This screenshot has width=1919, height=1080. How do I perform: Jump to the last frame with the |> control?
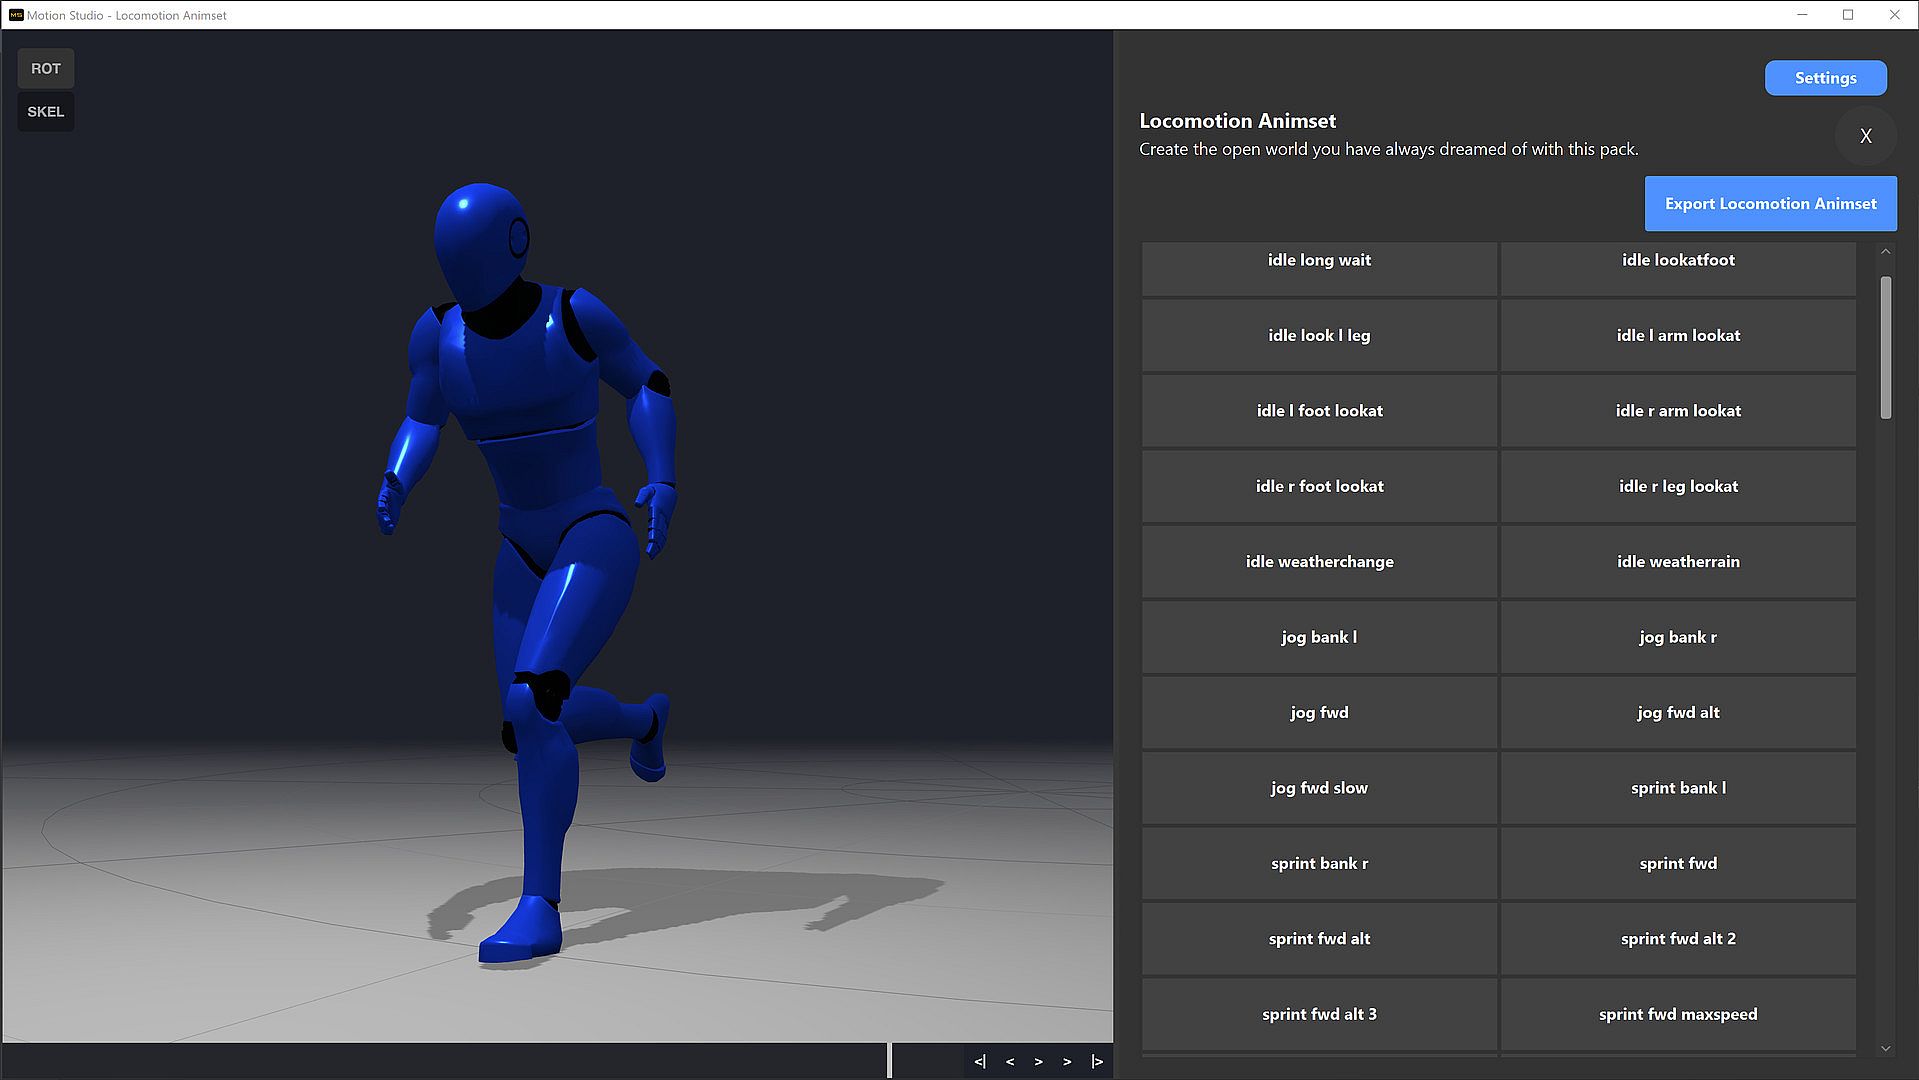coord(1097,1061)
